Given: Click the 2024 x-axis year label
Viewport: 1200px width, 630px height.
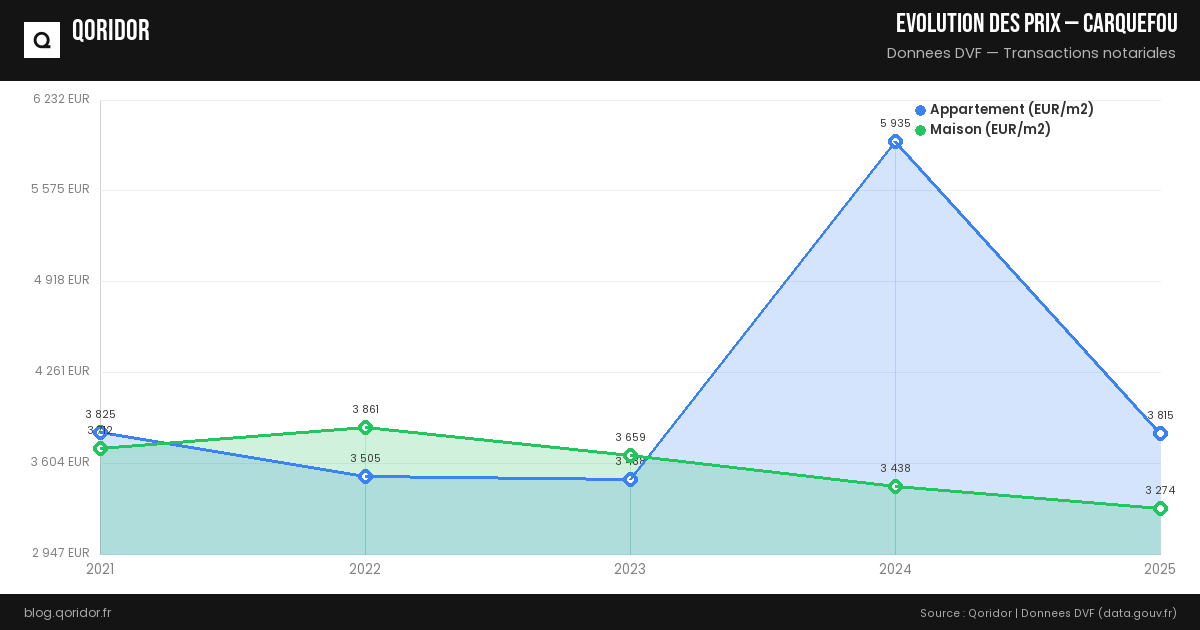Looking at the screenshot, I should pos(895,569).
